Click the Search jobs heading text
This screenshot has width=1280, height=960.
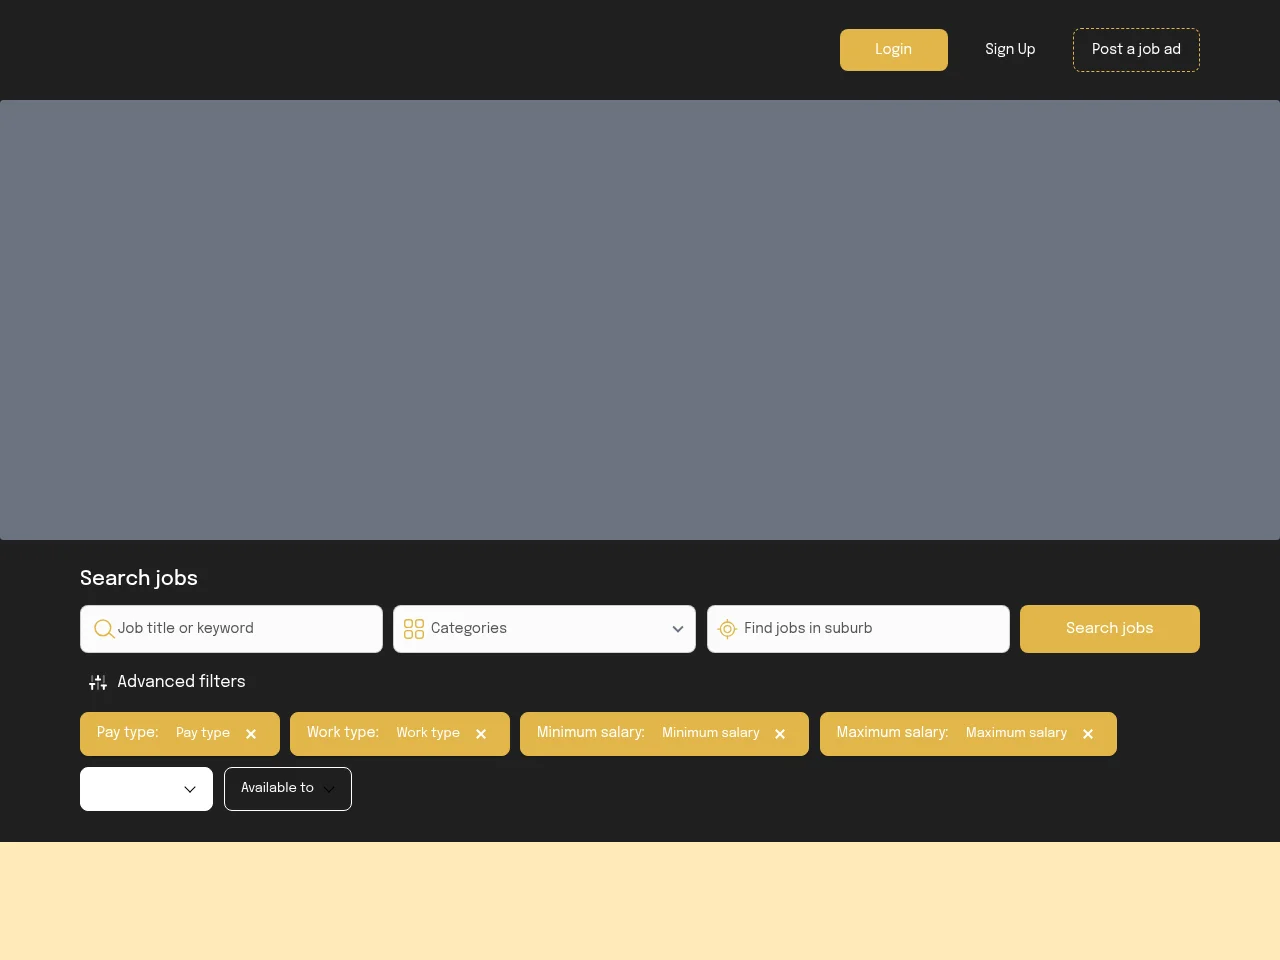139,578
